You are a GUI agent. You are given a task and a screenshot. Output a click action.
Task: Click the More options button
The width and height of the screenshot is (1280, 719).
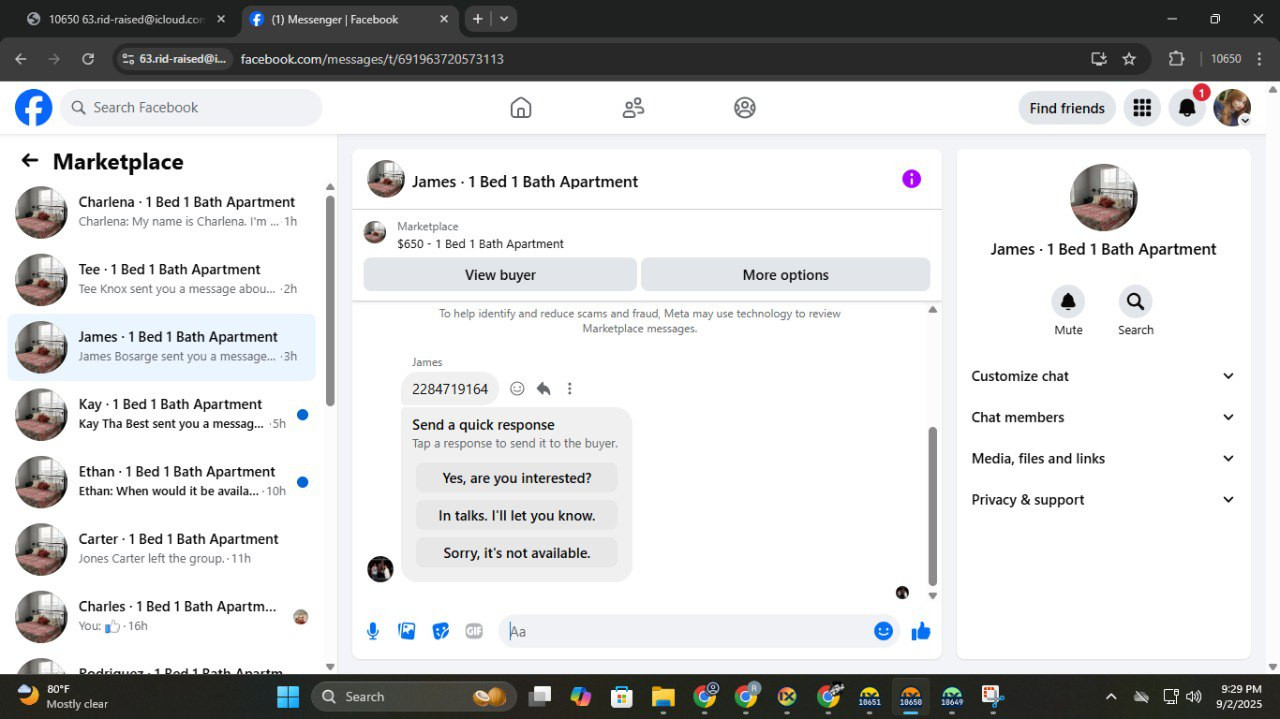coord(785,275)
